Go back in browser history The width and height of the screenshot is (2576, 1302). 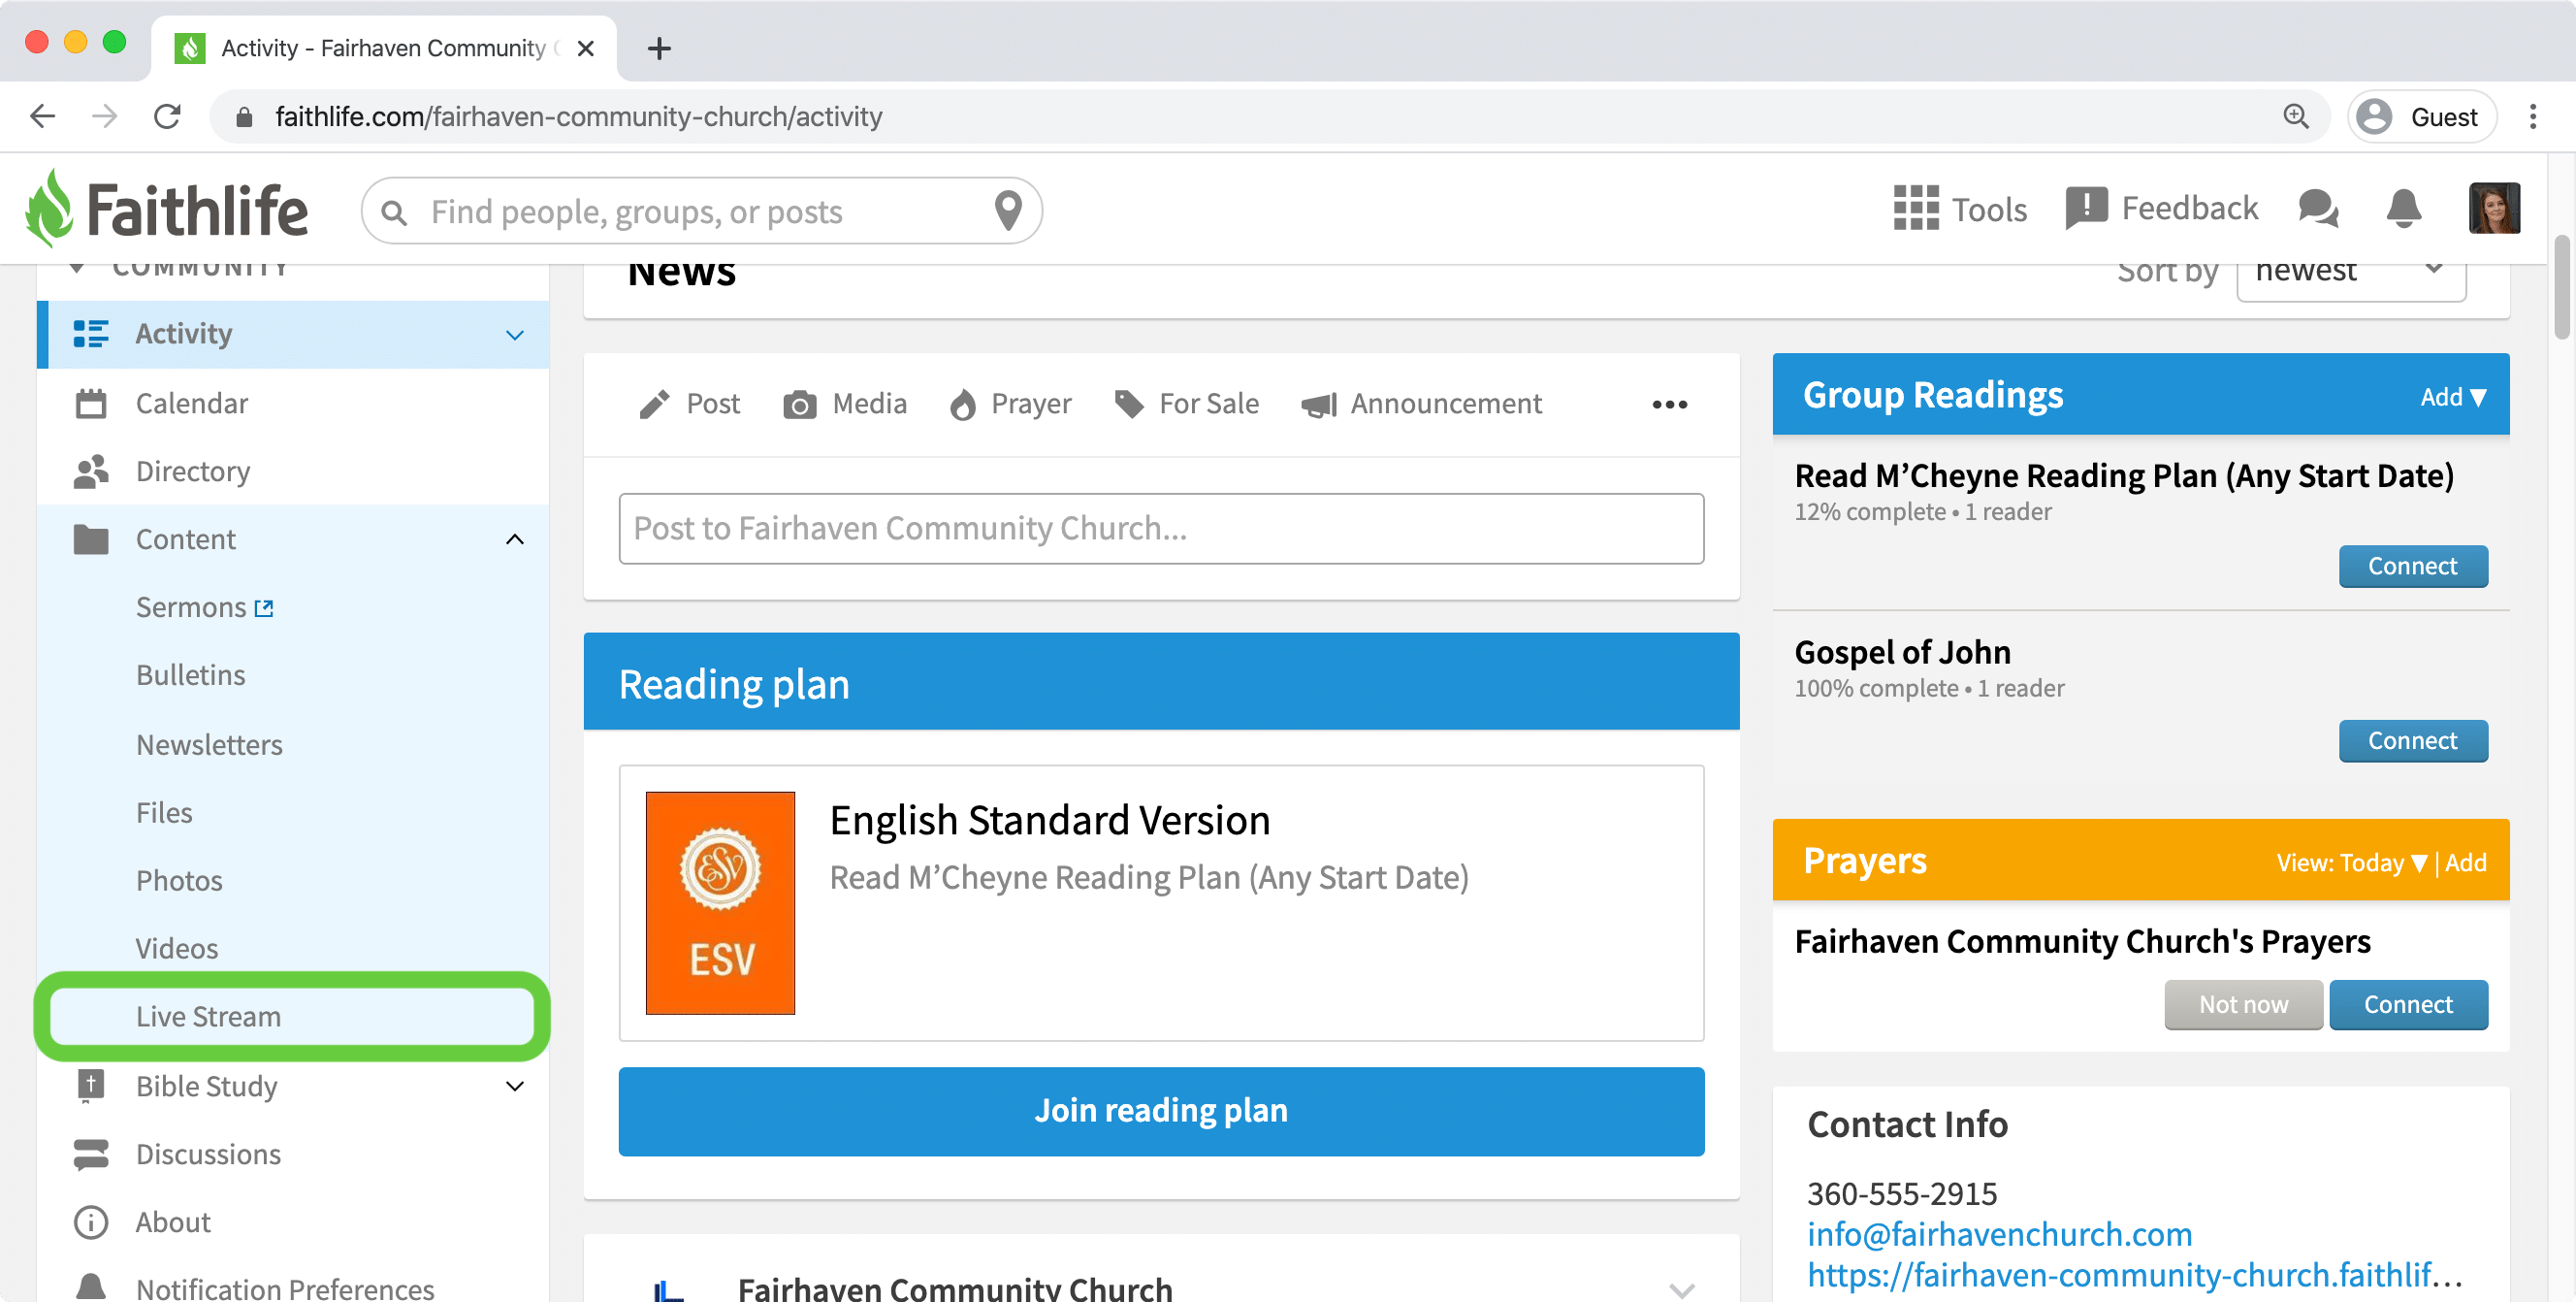43,117
